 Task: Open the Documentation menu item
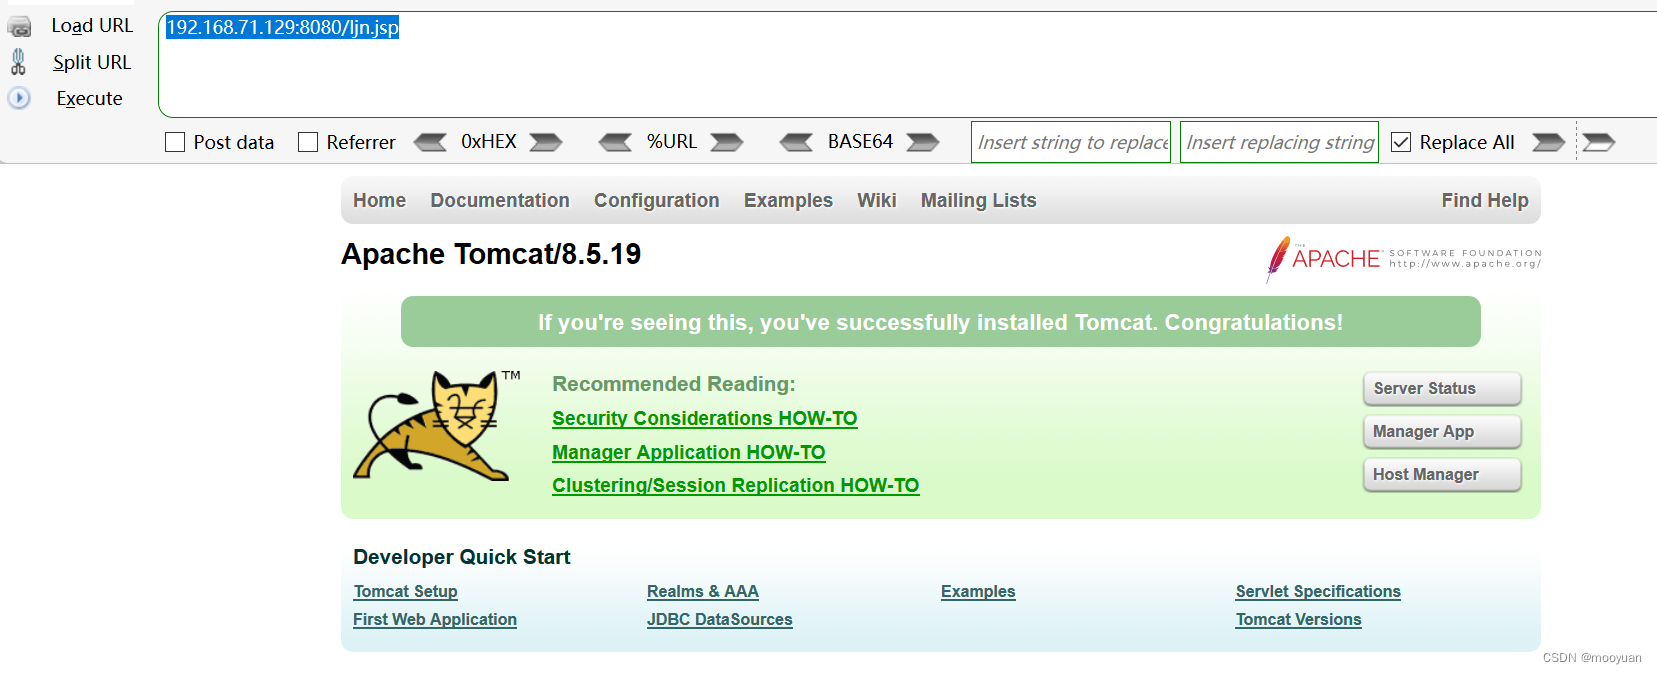500,200
